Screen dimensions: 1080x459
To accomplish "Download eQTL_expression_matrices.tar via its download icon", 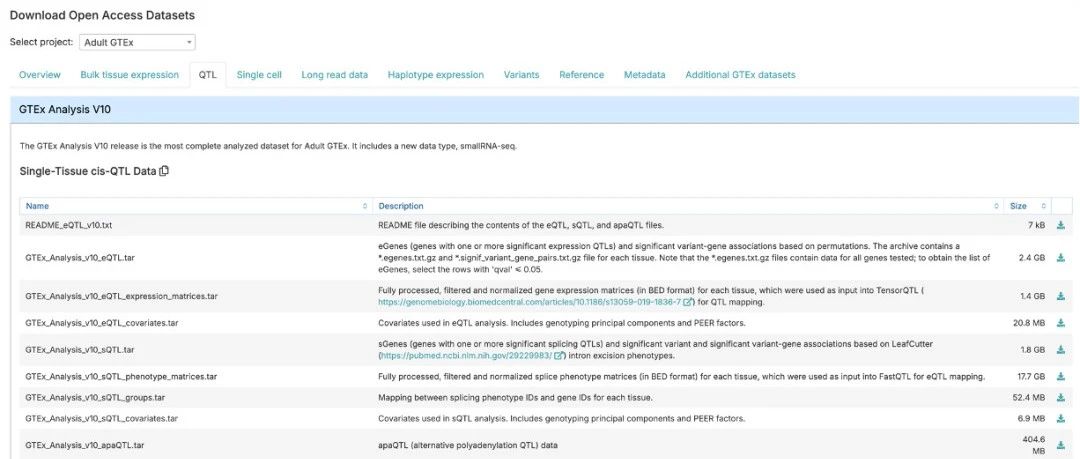I will pos(1060,296).
